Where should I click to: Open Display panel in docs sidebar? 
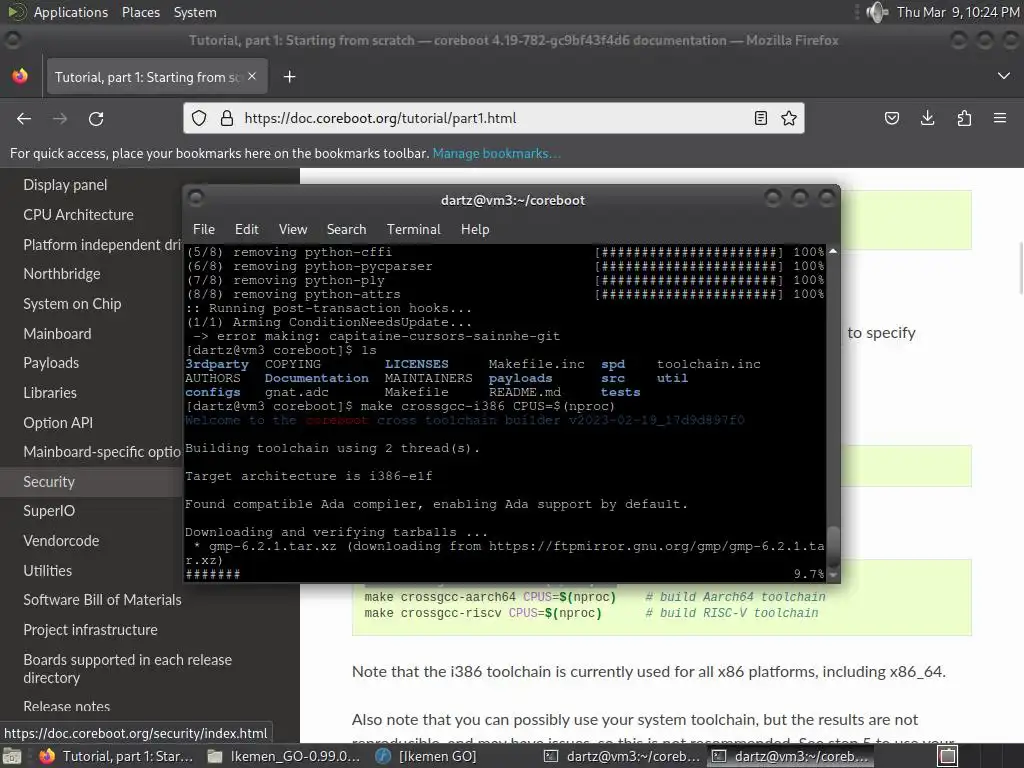(x=65, y=185)
